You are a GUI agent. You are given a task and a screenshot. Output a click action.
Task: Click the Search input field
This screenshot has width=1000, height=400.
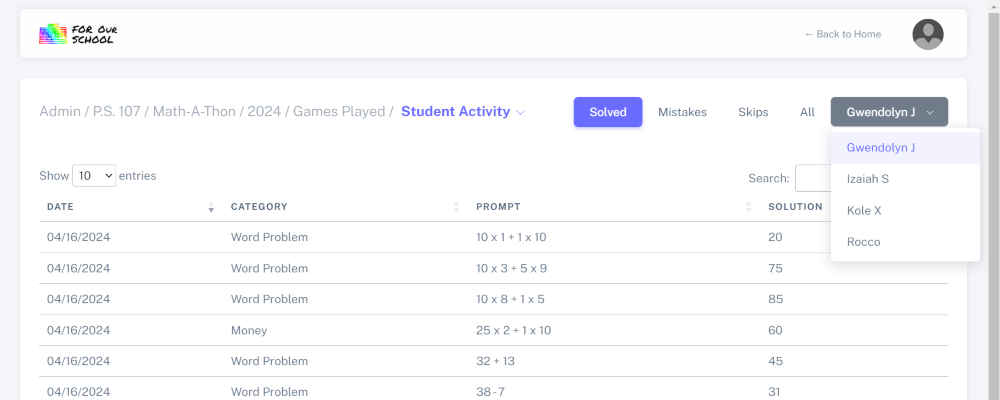tap(812, 178)
